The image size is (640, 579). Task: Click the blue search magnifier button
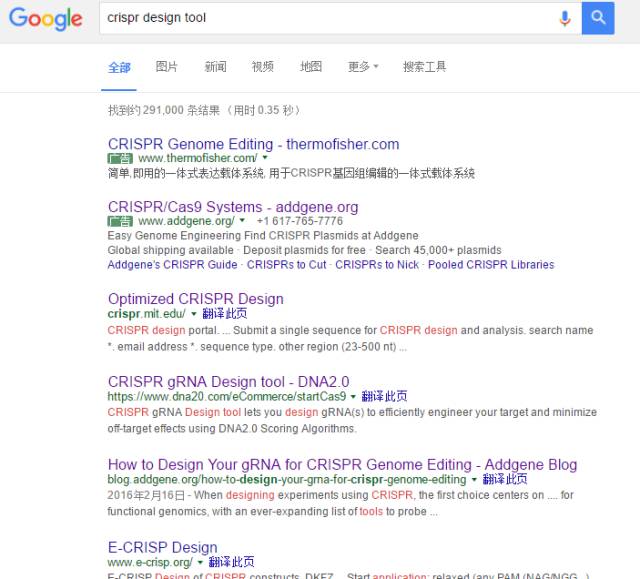point(598,18)
